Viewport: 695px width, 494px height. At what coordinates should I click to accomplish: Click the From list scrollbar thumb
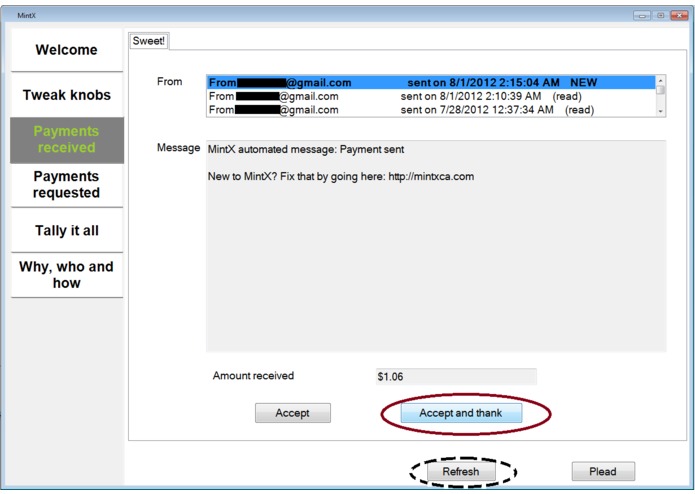(660, 90)
